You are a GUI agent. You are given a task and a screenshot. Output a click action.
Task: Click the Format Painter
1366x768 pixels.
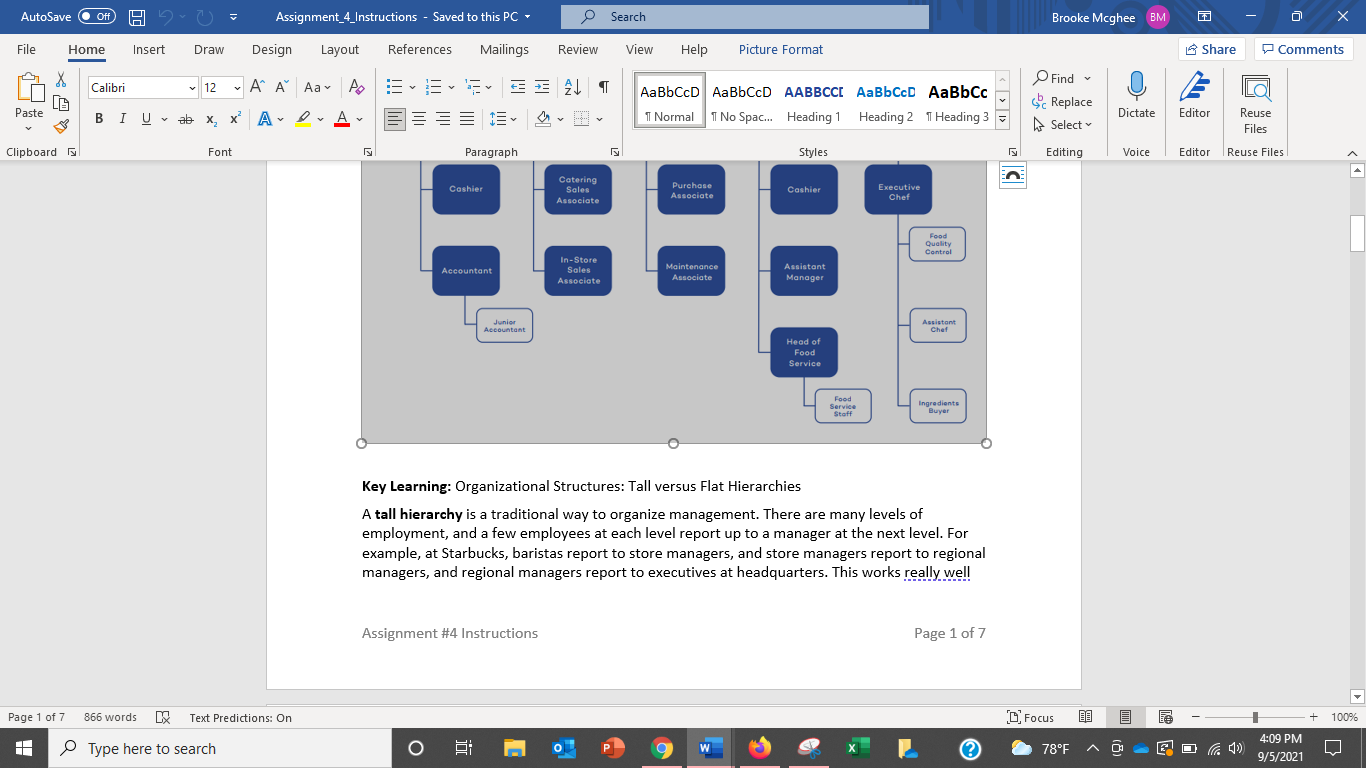[x=60, y=126]
